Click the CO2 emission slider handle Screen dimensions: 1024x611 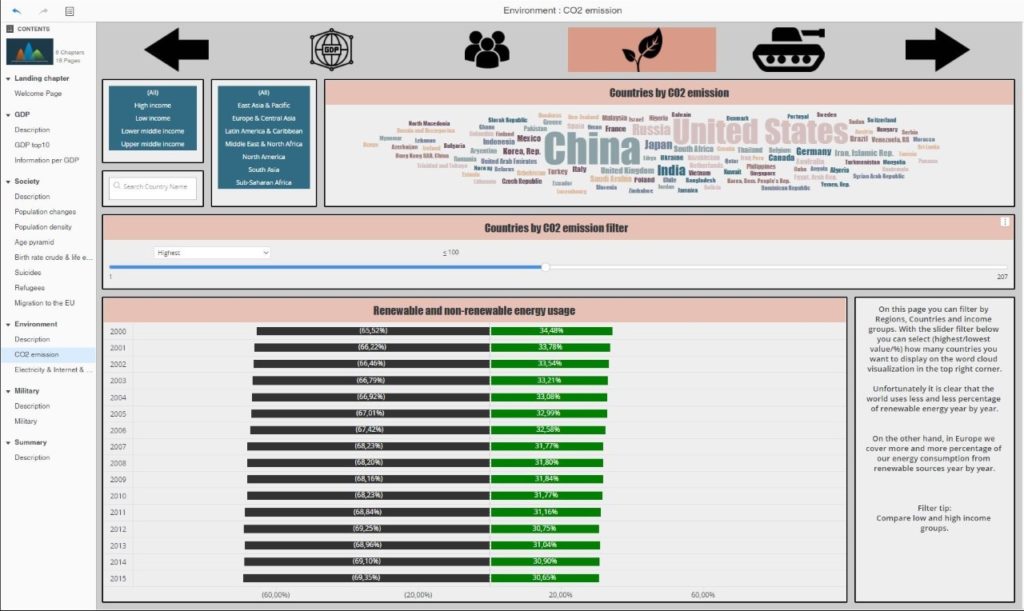(545, 267)
